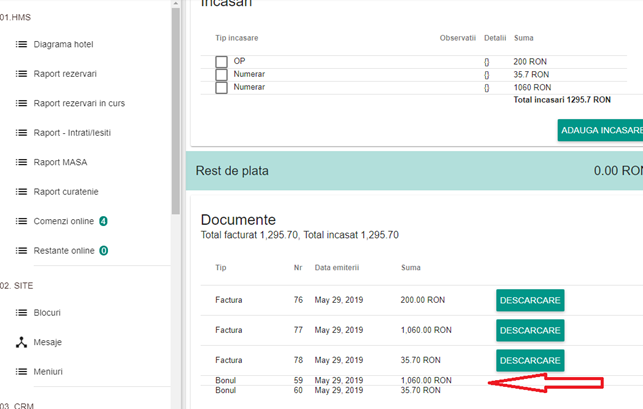Click the Rest de plata label
The width and height of the screenshot is (643, 409).
tap(232, 171)
